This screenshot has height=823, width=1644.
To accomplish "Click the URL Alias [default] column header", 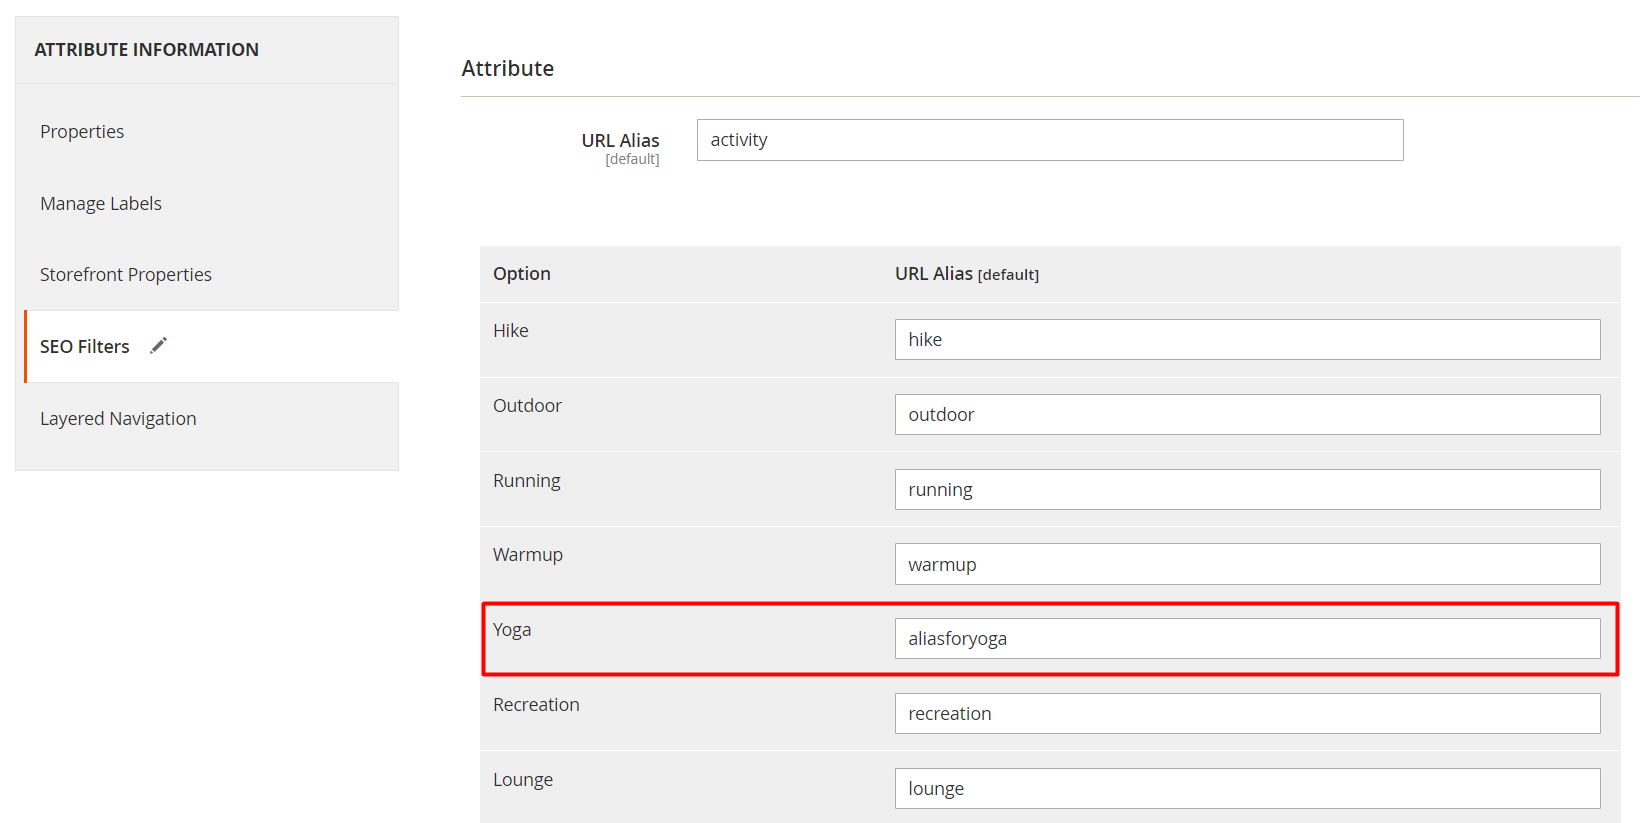I will point(966,274).
